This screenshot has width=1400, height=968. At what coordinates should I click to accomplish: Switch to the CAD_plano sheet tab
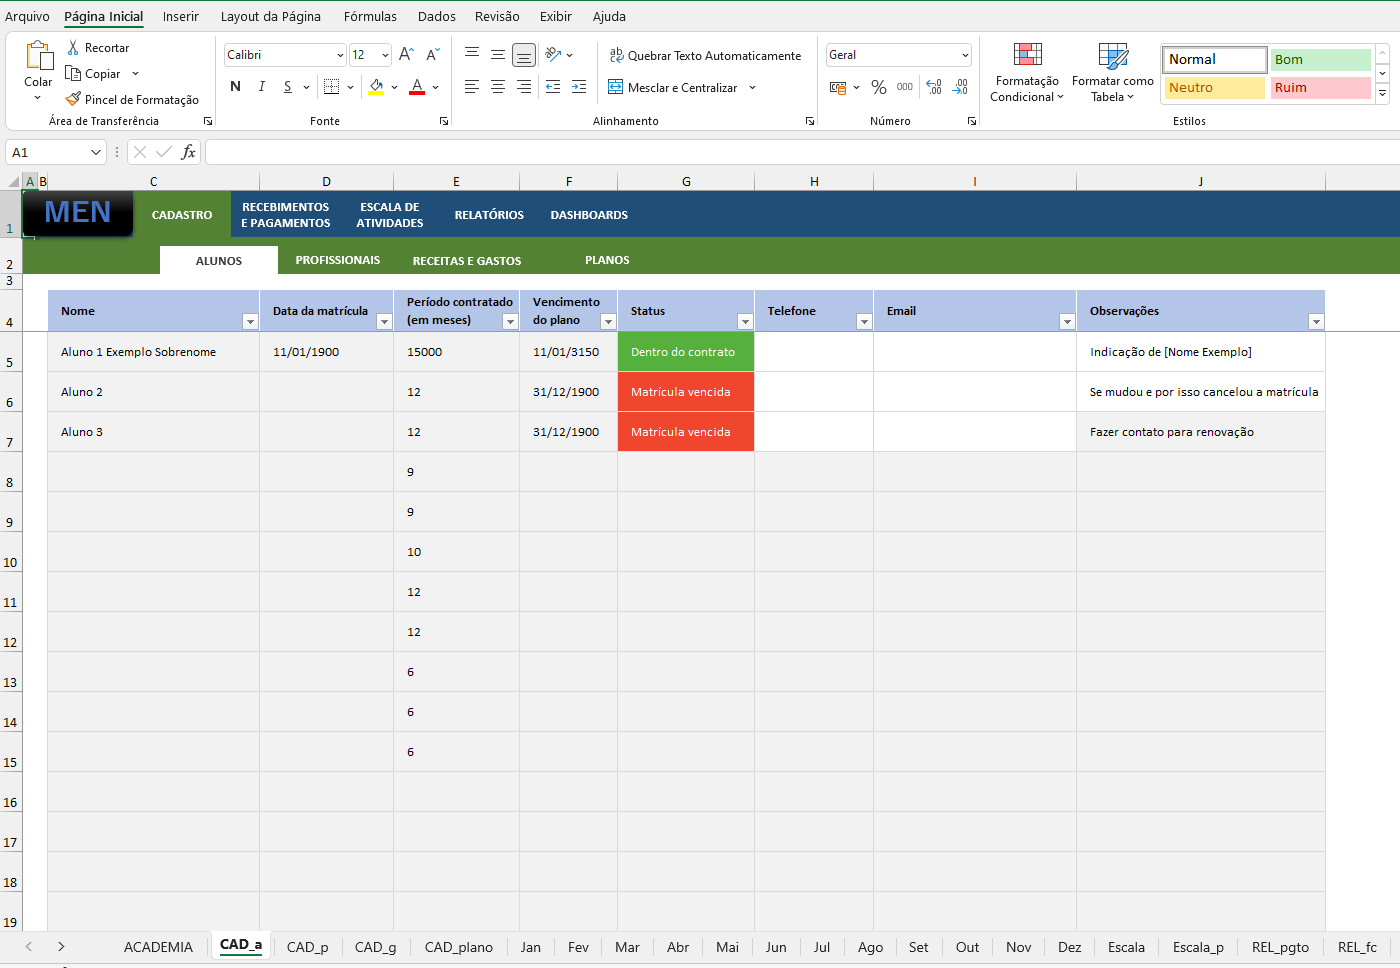(x=458, y=947)
